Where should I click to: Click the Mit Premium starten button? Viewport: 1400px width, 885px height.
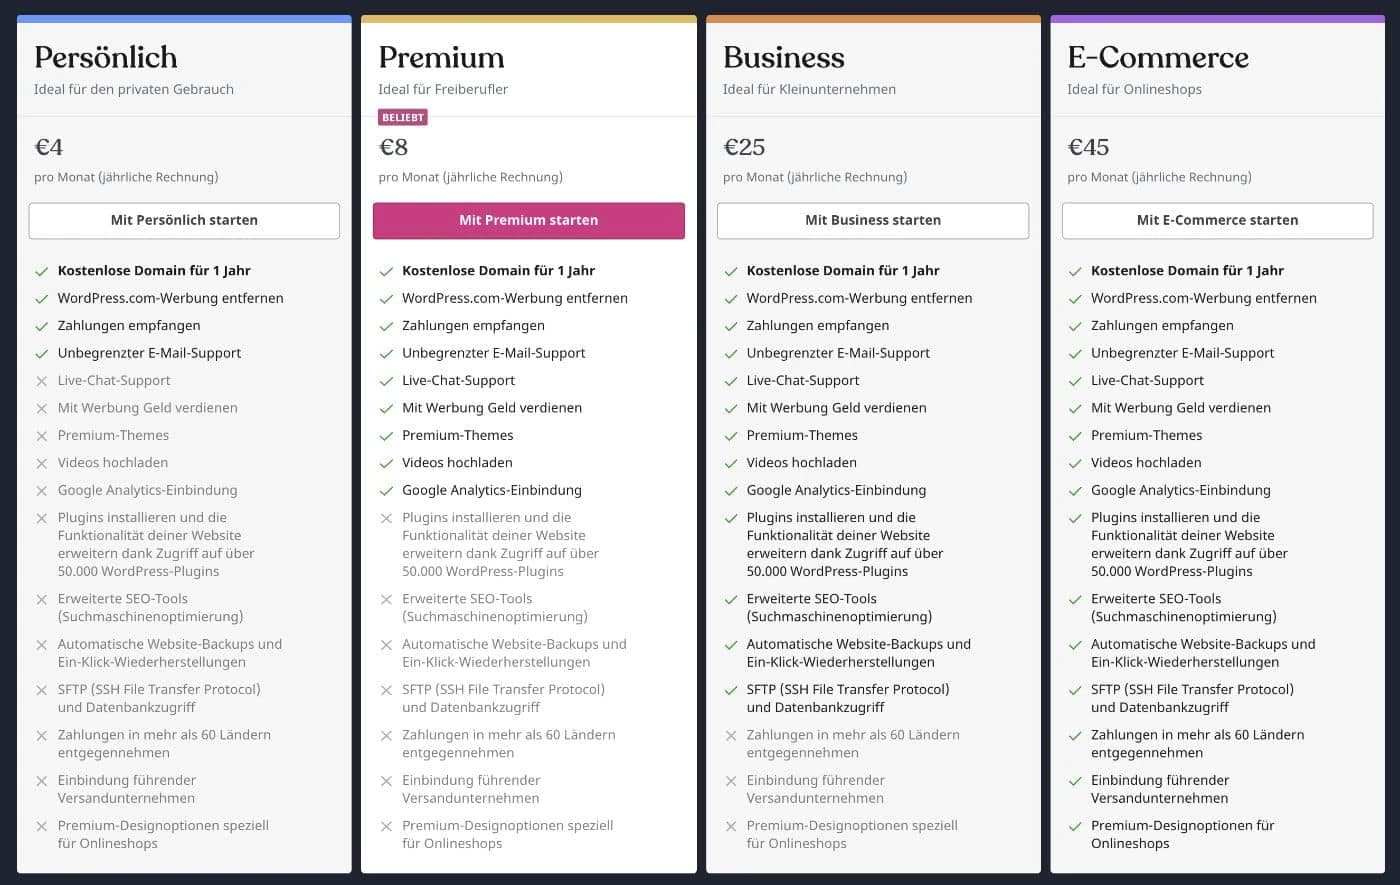[x=528, y=220]
